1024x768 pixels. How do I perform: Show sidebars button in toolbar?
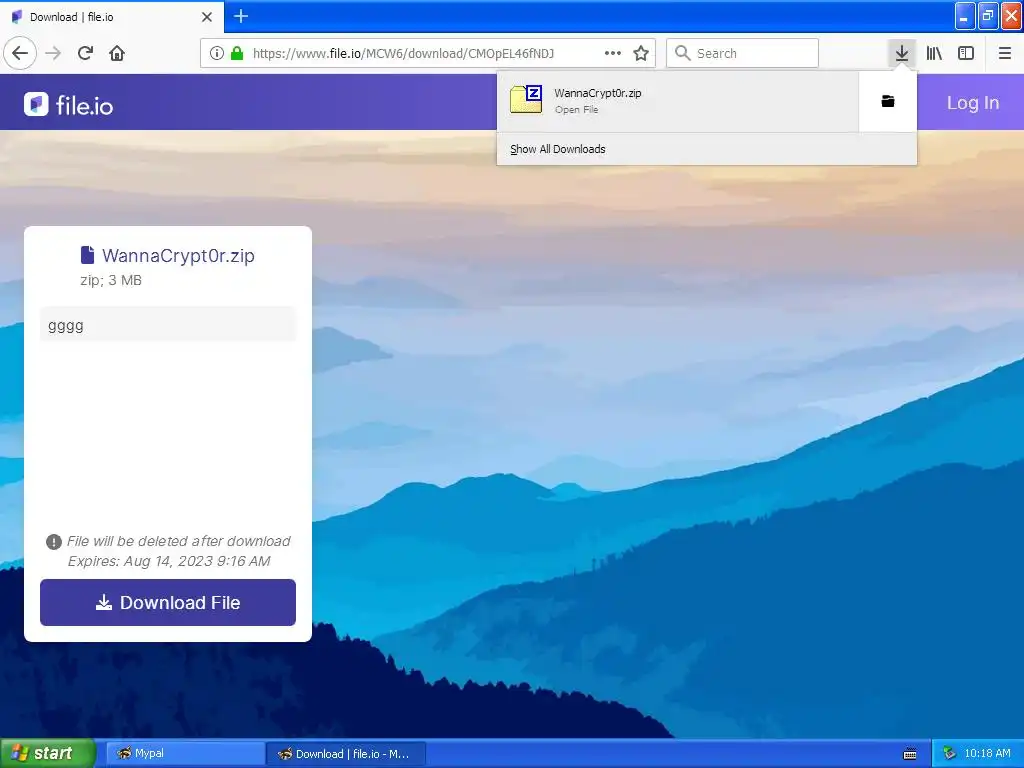pyautogui.click(x=966, y=53)
